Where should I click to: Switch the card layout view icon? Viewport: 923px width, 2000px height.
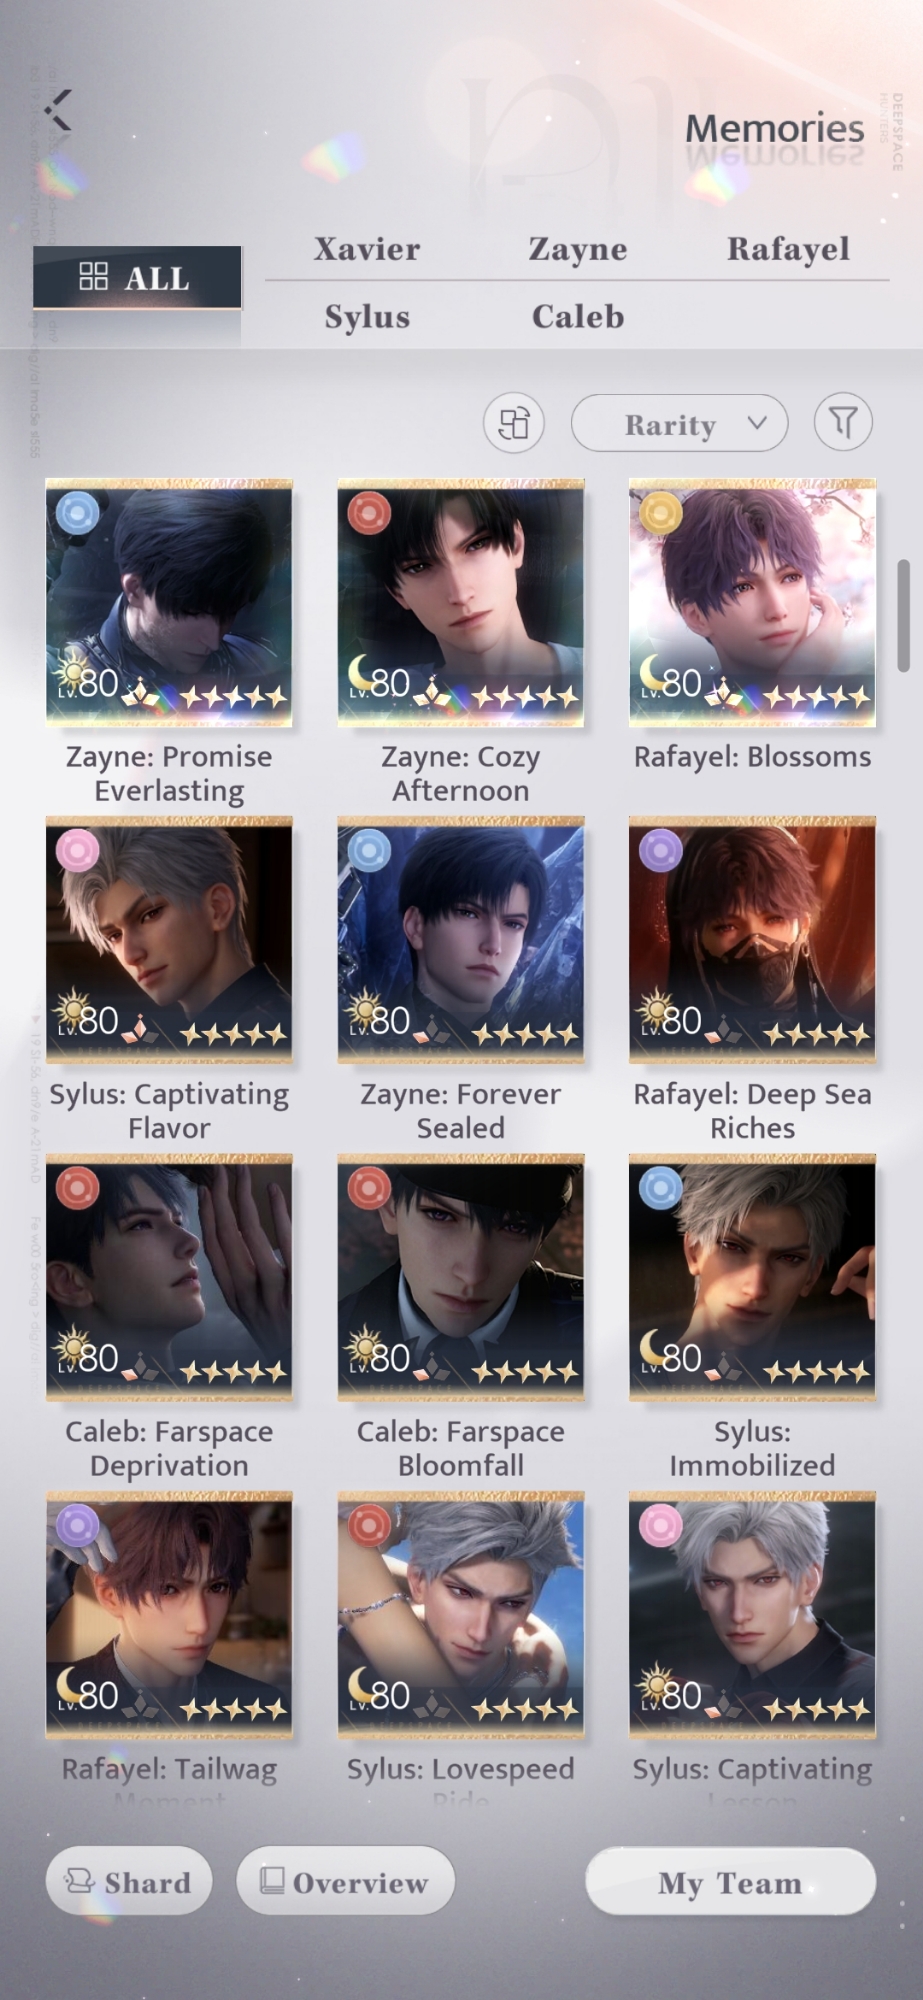[x=514, y=423]
